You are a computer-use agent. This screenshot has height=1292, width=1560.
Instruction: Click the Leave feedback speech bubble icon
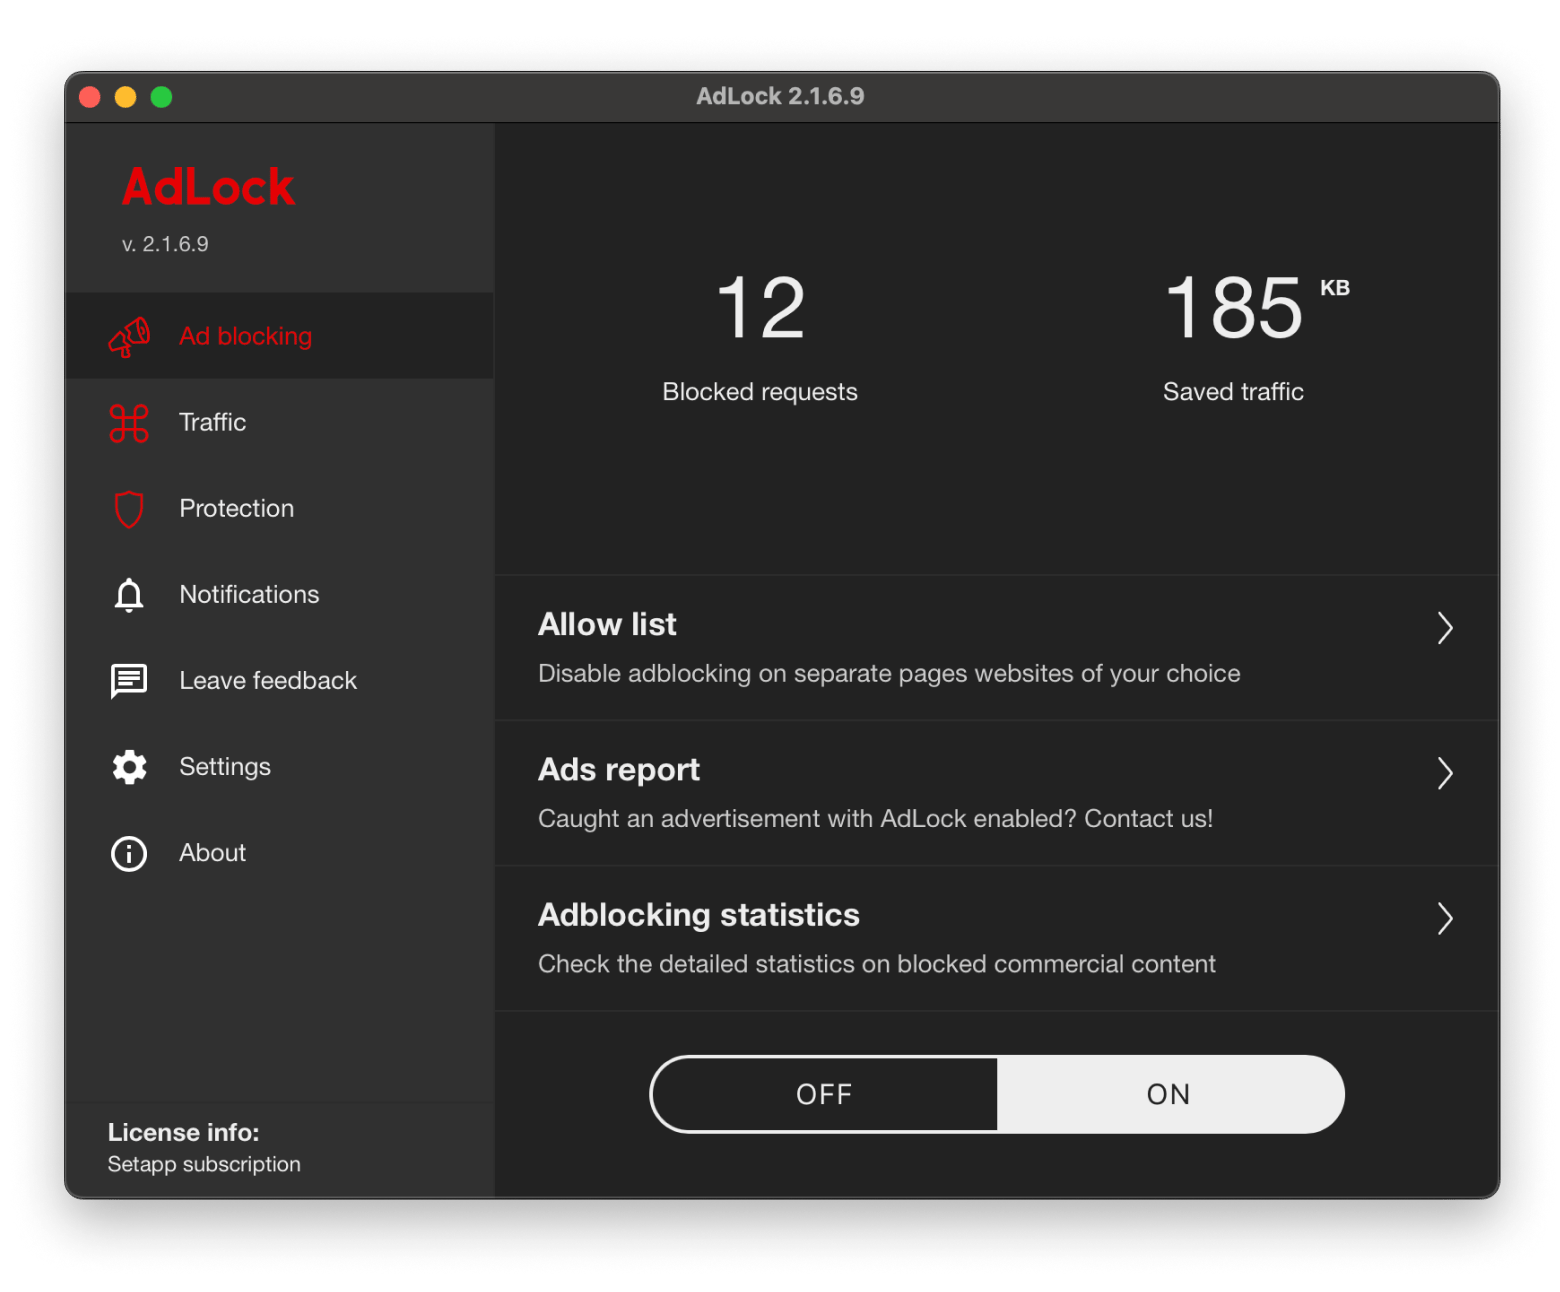click(129, 681)
